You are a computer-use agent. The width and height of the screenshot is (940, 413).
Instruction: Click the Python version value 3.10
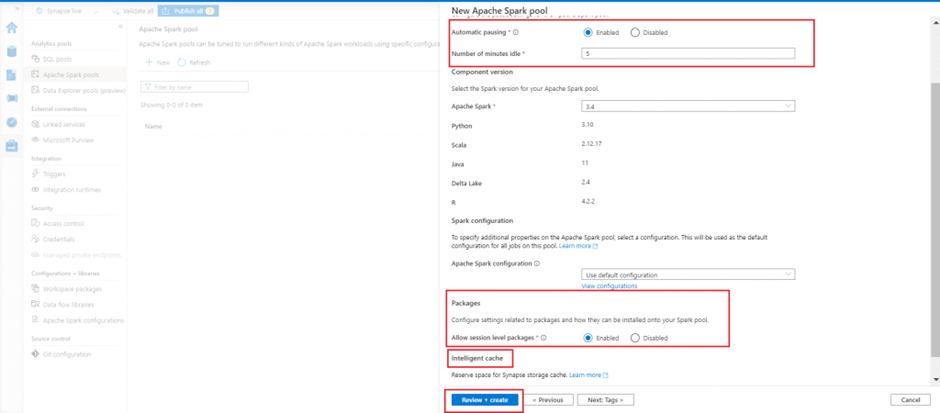click(587, 125)
